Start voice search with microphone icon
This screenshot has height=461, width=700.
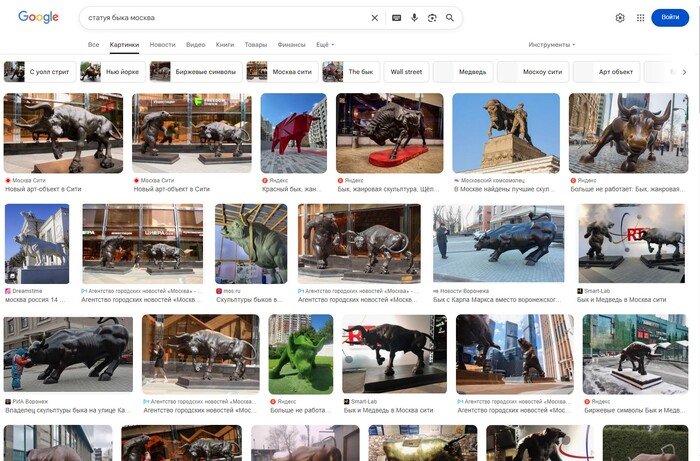[x=415, y=18]
